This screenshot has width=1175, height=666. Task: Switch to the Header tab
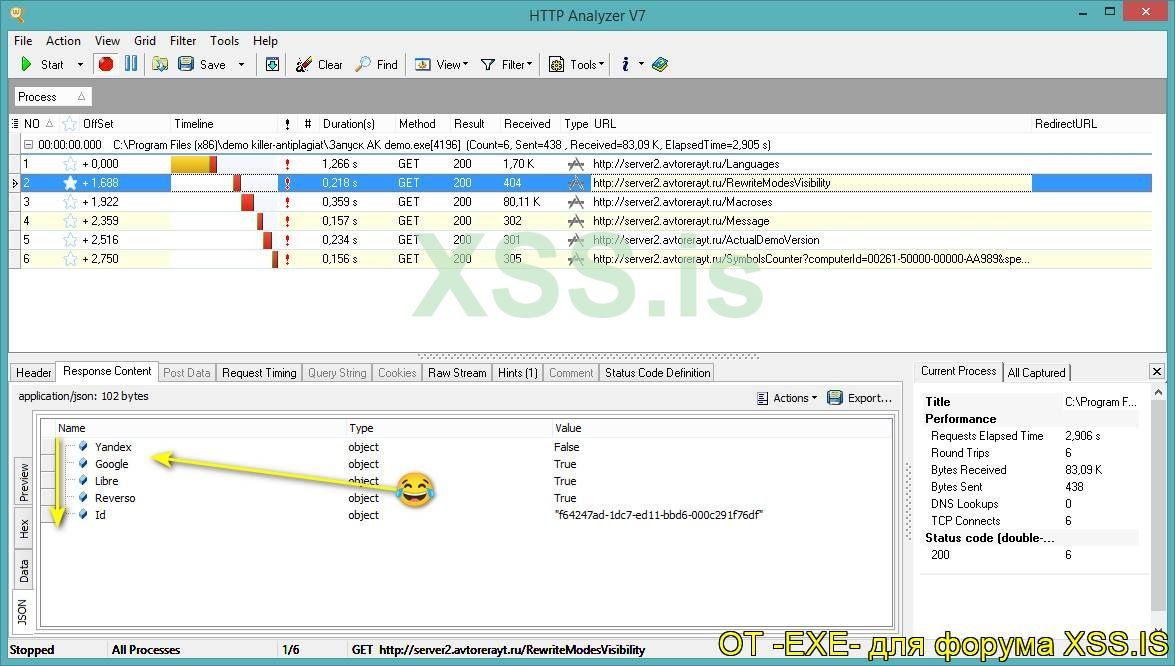pyautogui.click(x=34, y=372)
